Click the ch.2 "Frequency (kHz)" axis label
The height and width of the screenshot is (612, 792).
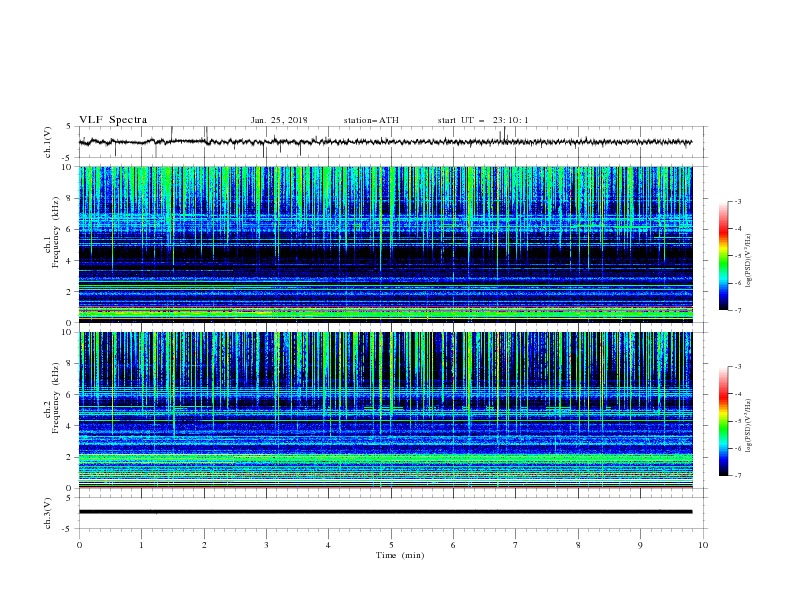(x=55, y=398)
